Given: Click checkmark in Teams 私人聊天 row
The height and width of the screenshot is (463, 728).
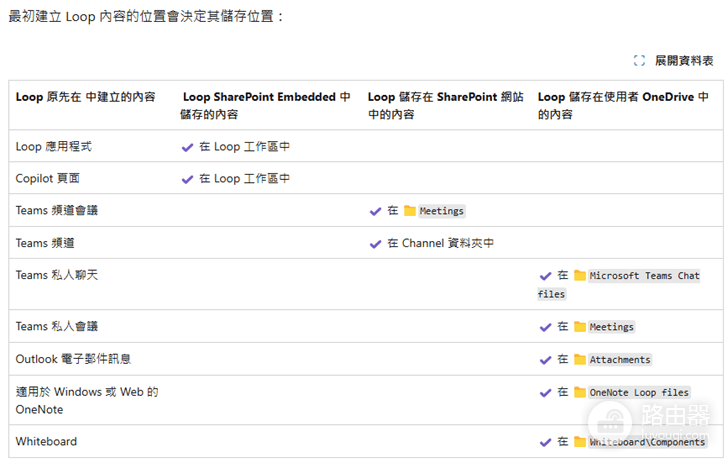Looking at the screenshot, I should coord(545,276).
